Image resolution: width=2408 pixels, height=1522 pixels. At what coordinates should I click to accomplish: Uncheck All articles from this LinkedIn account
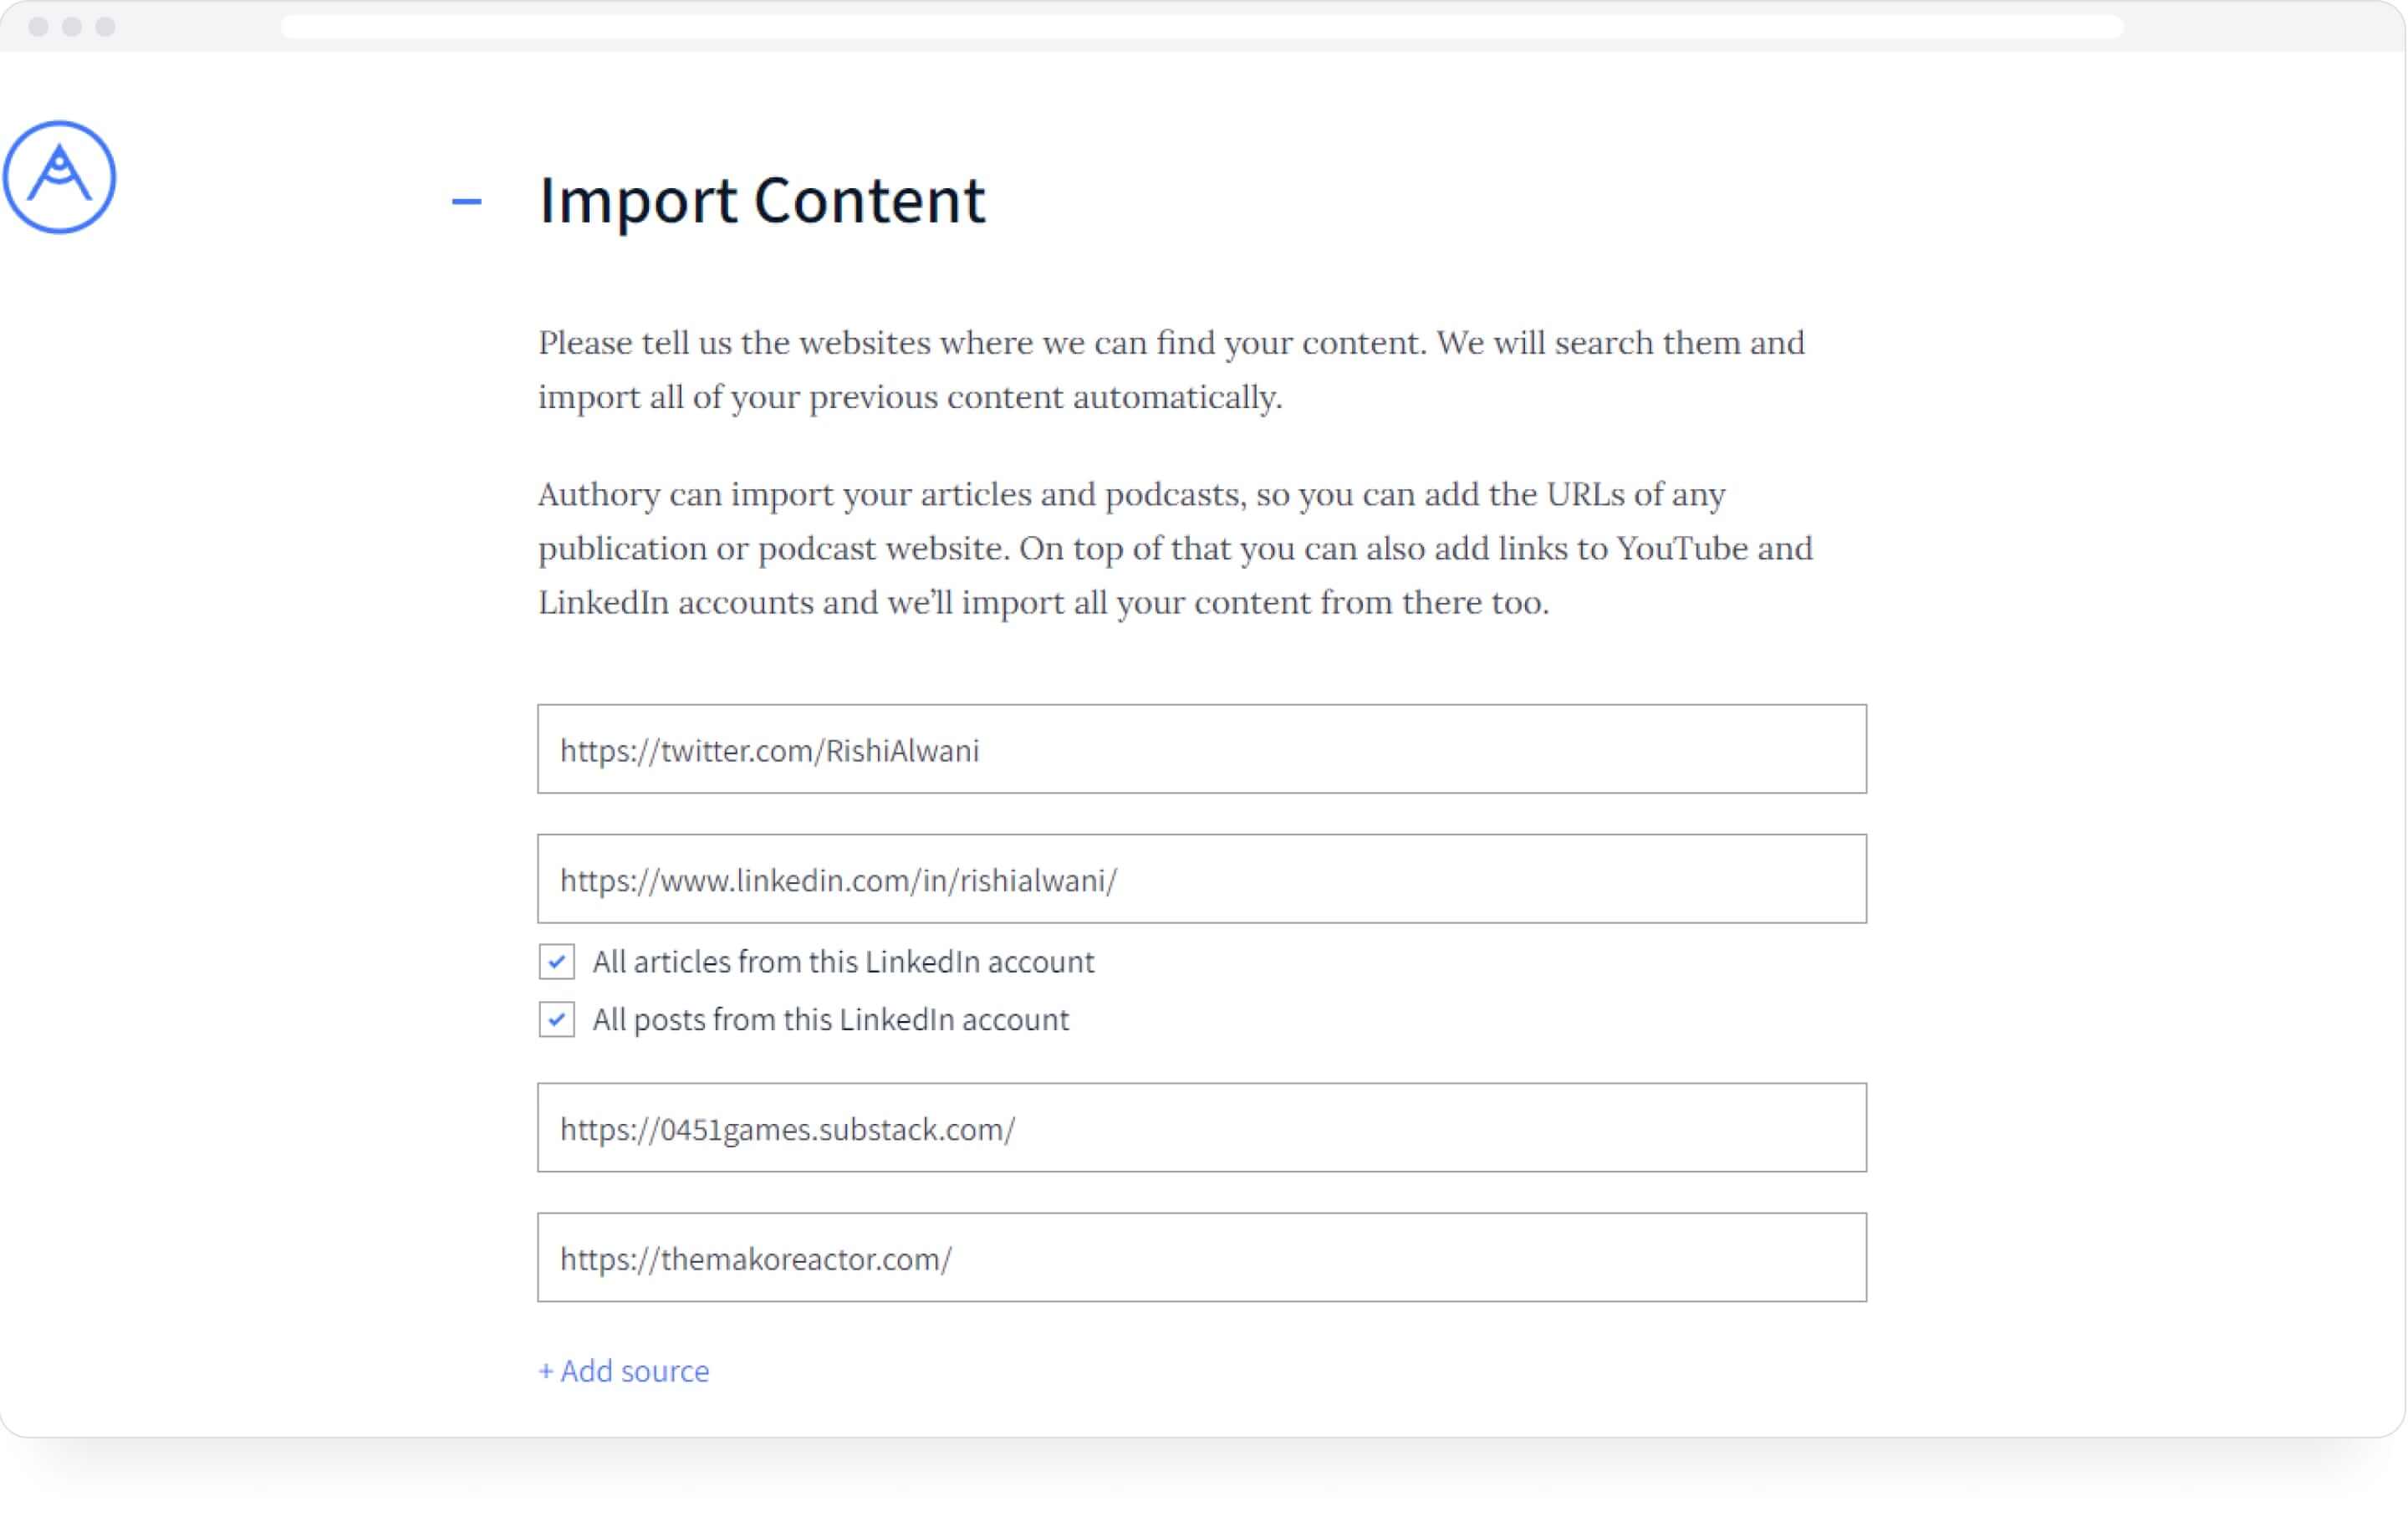556,961
